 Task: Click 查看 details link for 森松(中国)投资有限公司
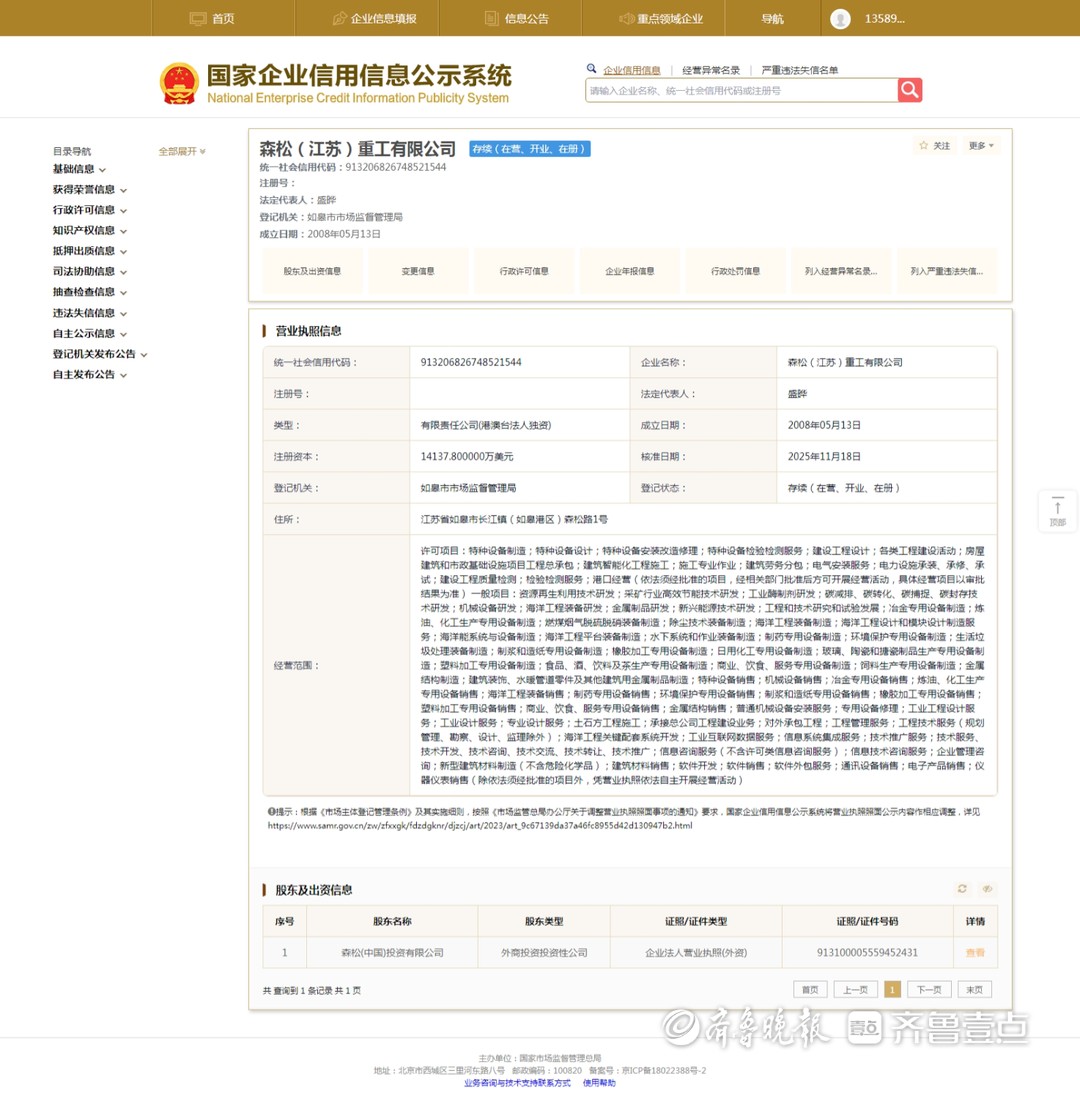click(975, 953)
